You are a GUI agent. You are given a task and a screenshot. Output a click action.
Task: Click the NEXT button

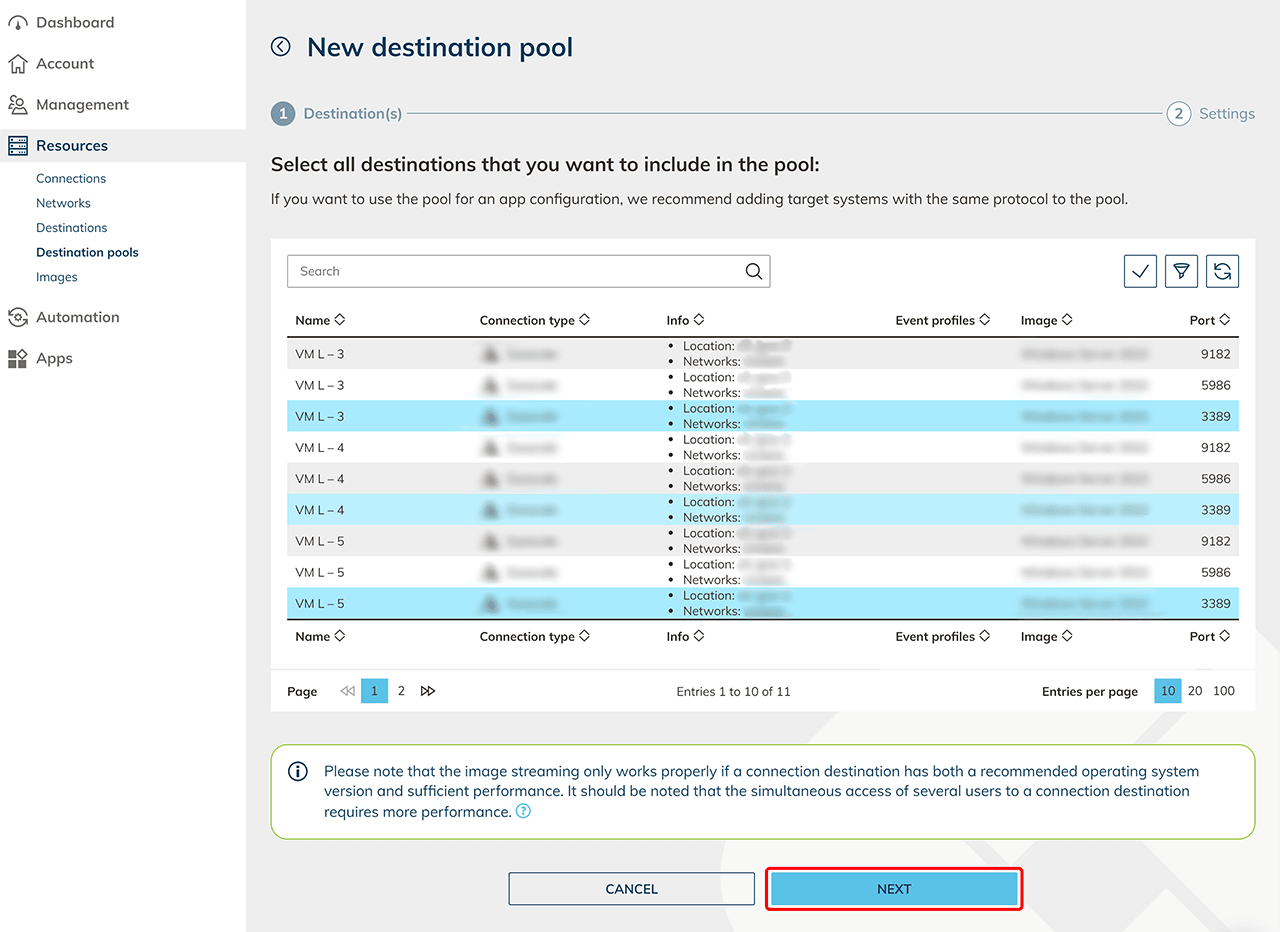coord(894,889)
